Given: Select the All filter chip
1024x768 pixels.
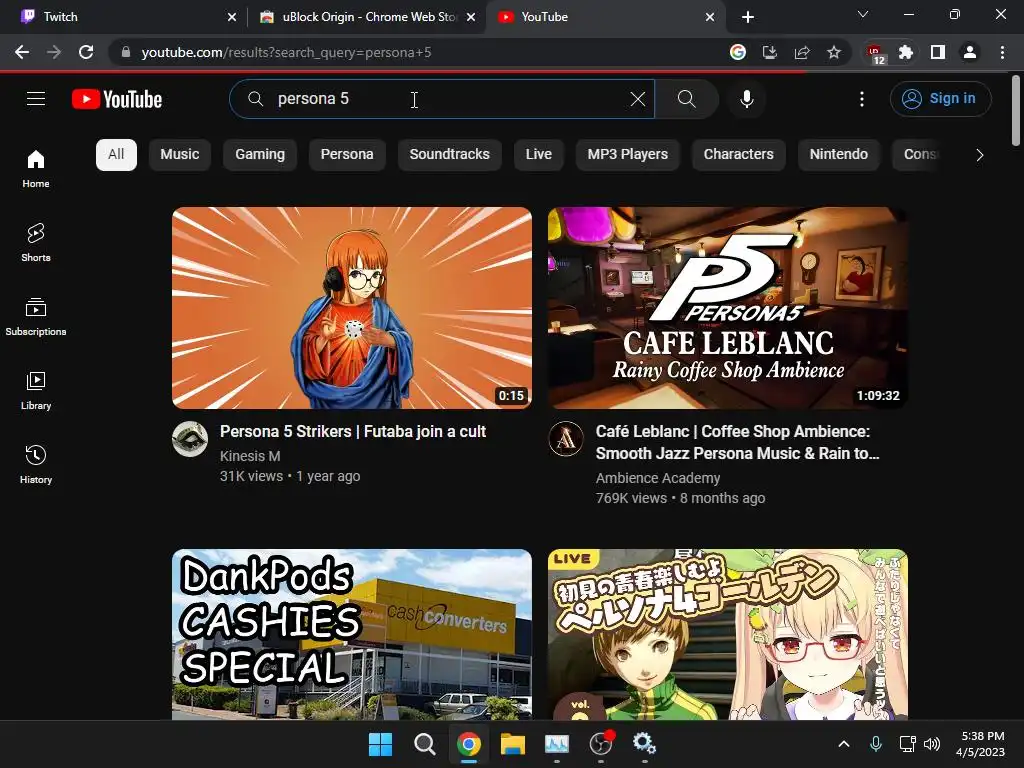Looking at the screenshot, I should click(x=116, y=155).
